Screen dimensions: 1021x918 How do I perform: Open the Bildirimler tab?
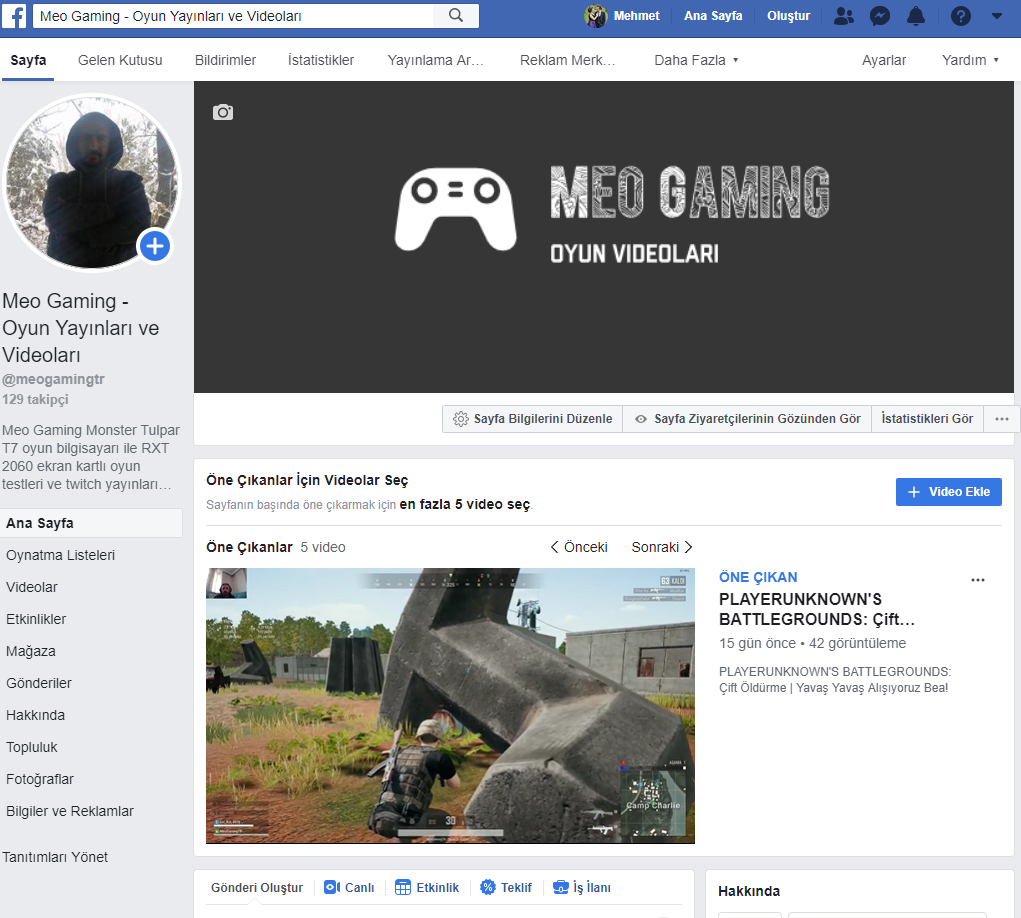coord(225,60)
